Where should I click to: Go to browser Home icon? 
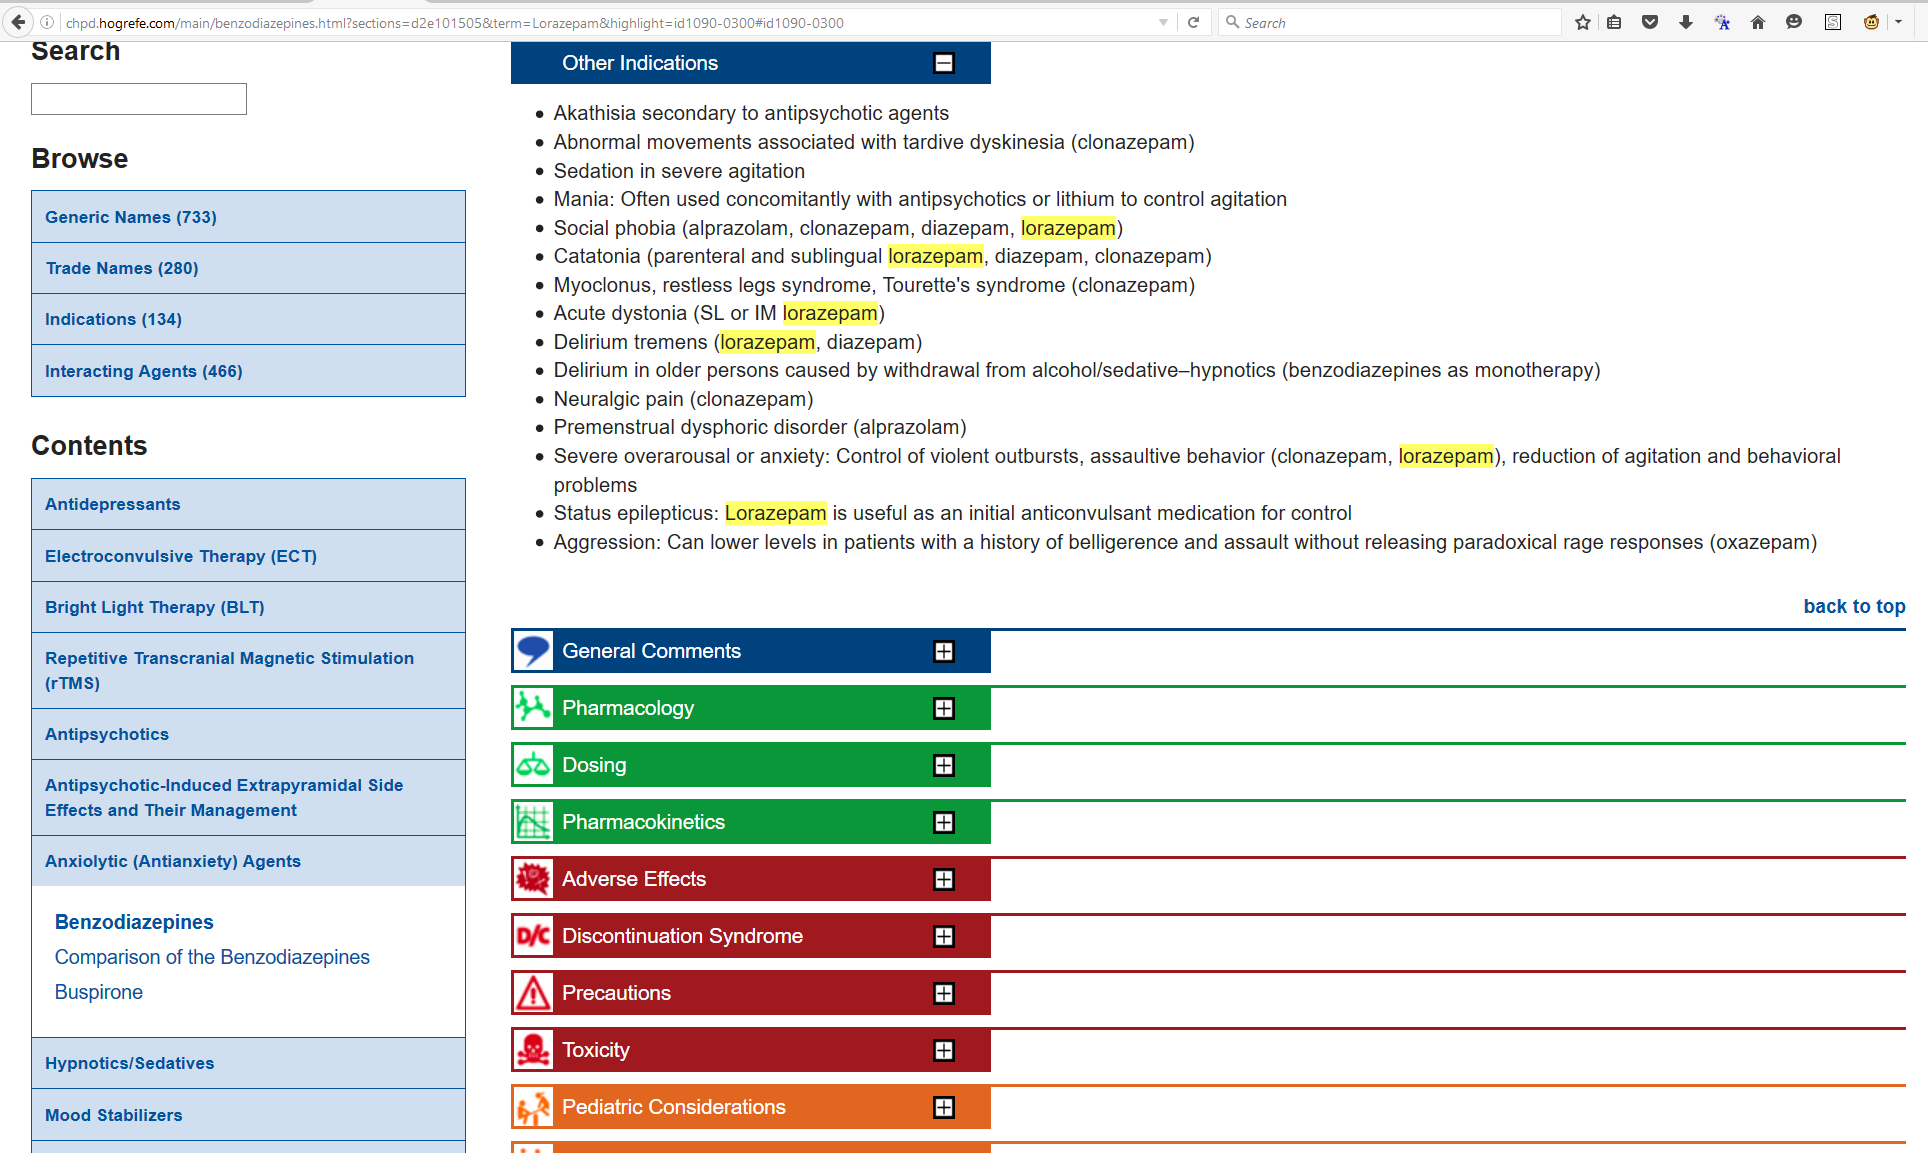[1758, 22]
